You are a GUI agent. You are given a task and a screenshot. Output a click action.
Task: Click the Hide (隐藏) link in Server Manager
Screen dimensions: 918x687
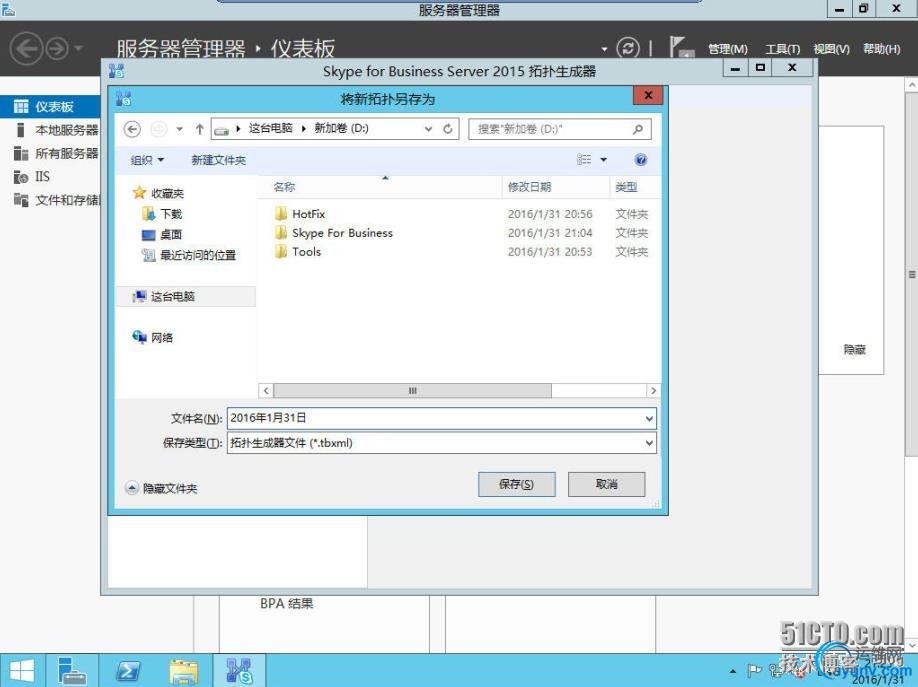point(854,350)
